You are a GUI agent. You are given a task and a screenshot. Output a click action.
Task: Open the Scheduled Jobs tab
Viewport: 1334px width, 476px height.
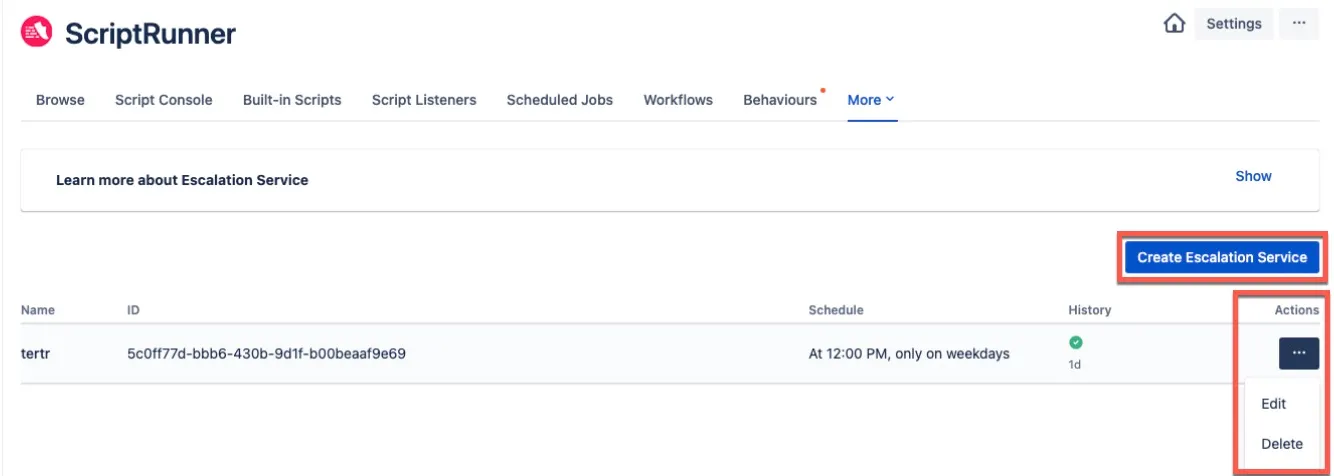[560, 100]
